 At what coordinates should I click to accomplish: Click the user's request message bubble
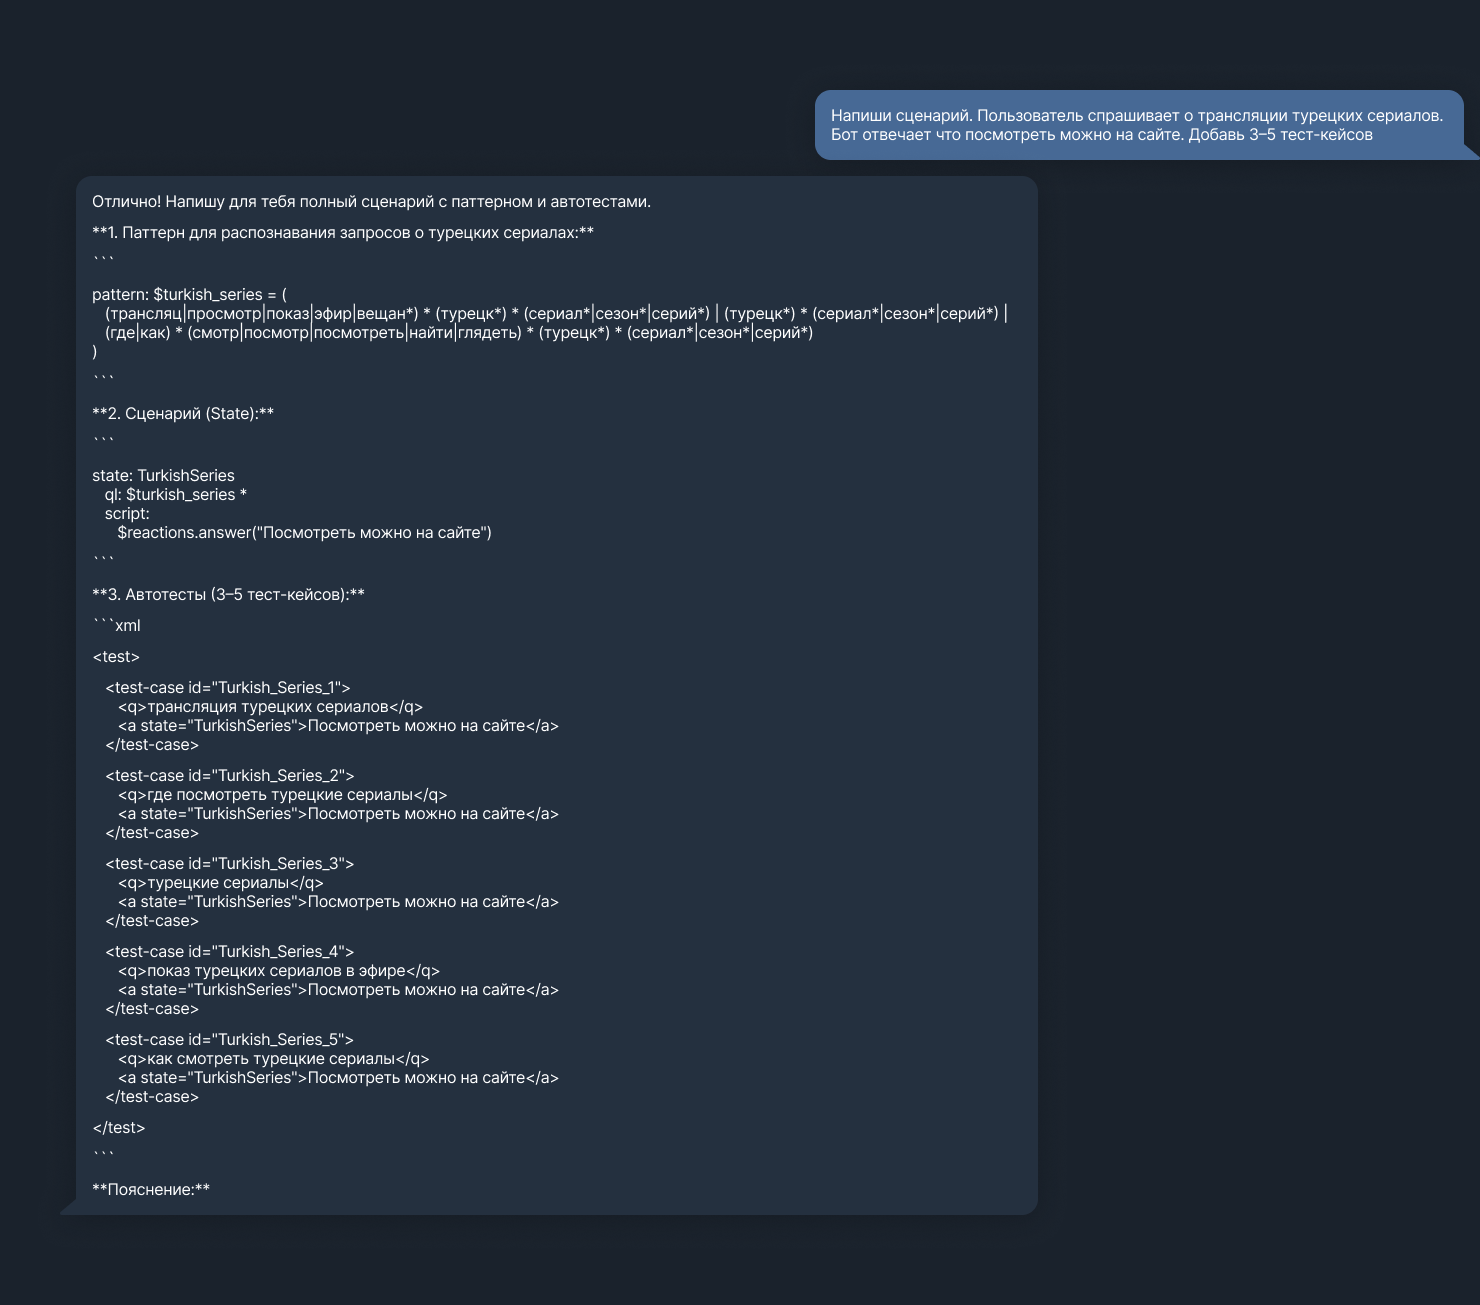[1137, 125]
